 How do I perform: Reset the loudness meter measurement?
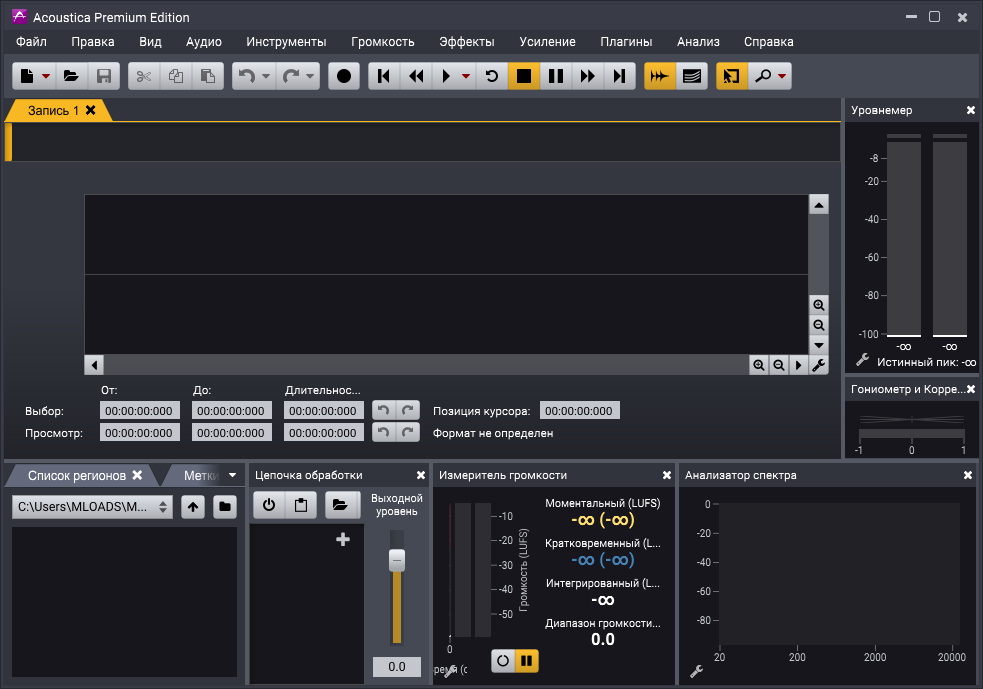[x=503, y=660]
